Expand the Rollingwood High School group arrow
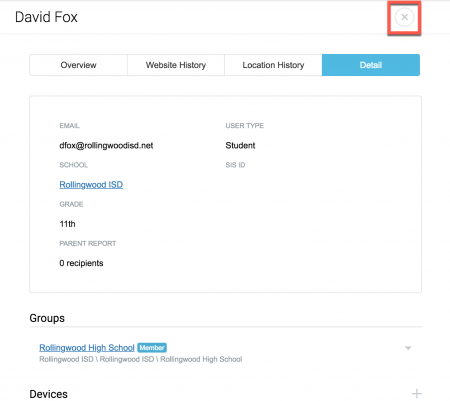 click(408, 348)
